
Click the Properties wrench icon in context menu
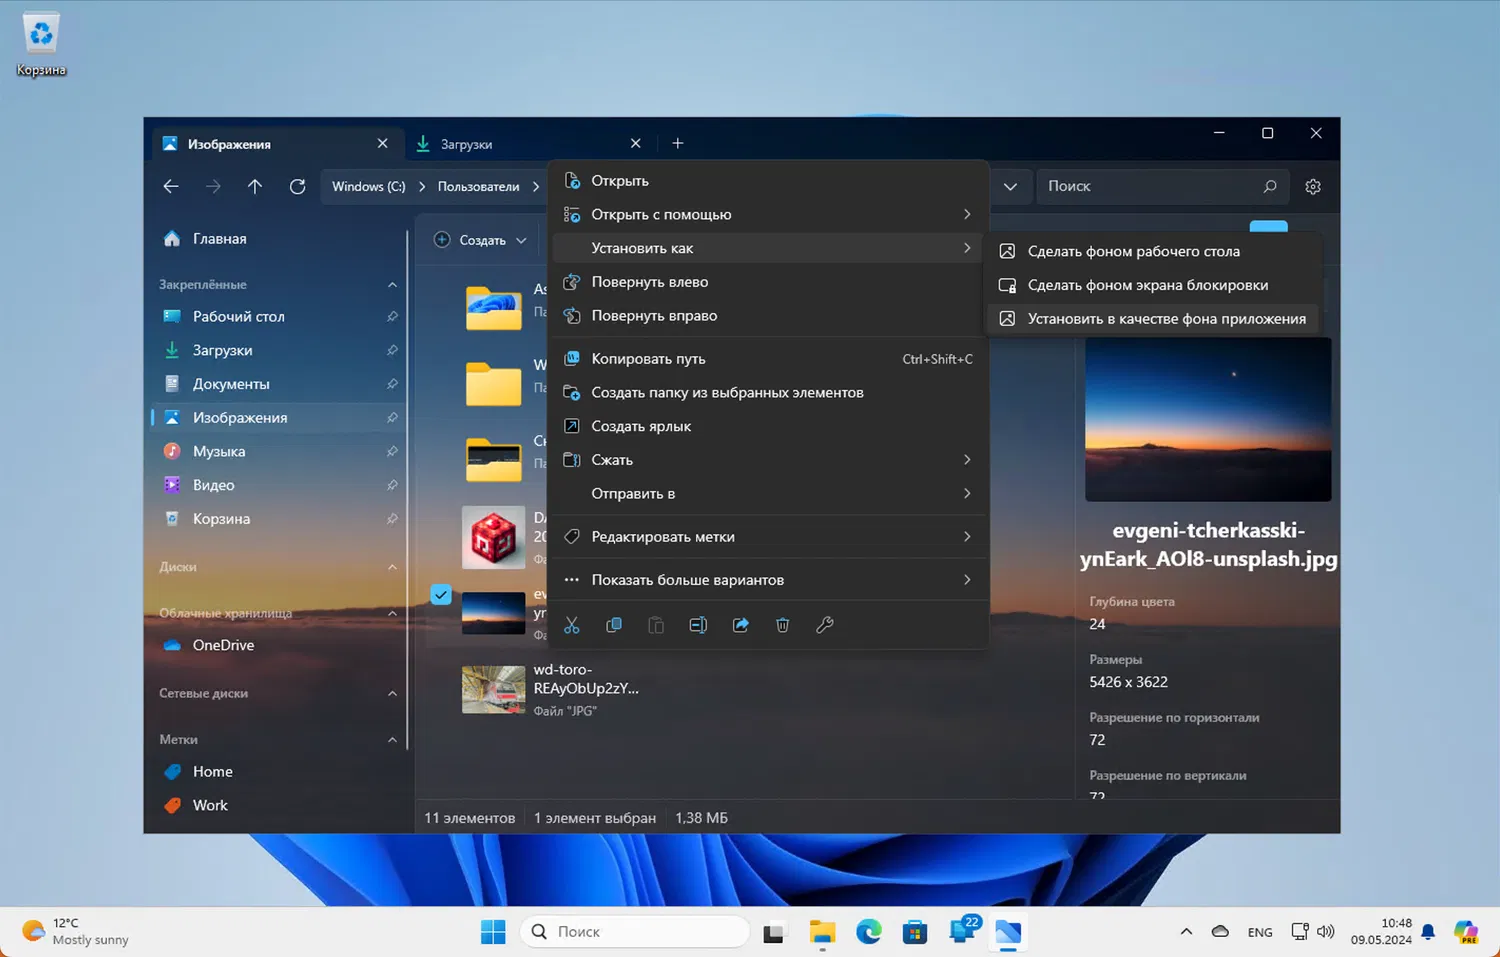click(824, 625)
